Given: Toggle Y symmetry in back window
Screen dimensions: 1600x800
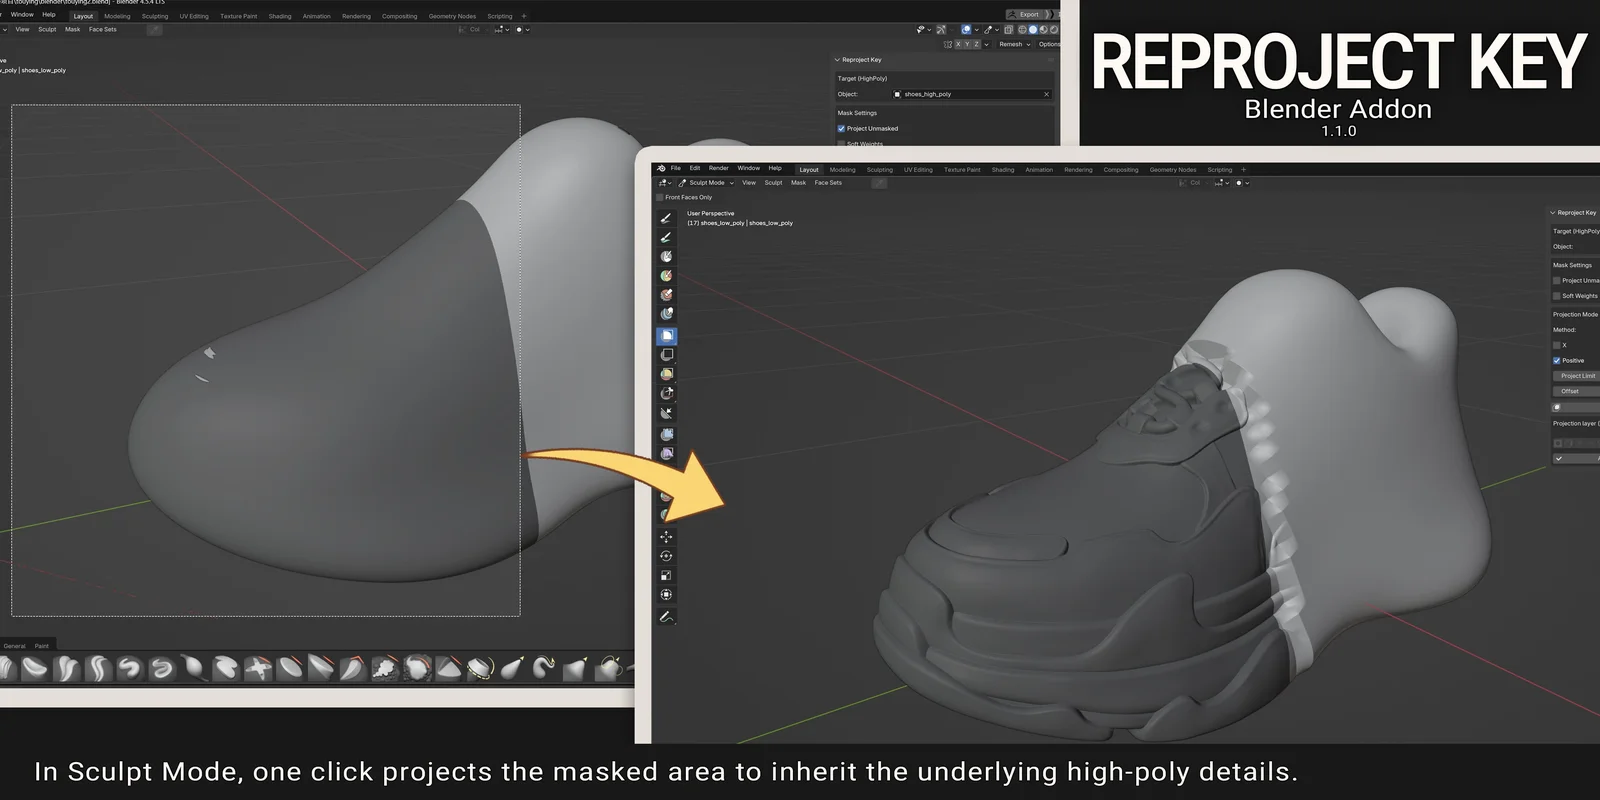Looking at the screenshot, I should click(967, 44).
